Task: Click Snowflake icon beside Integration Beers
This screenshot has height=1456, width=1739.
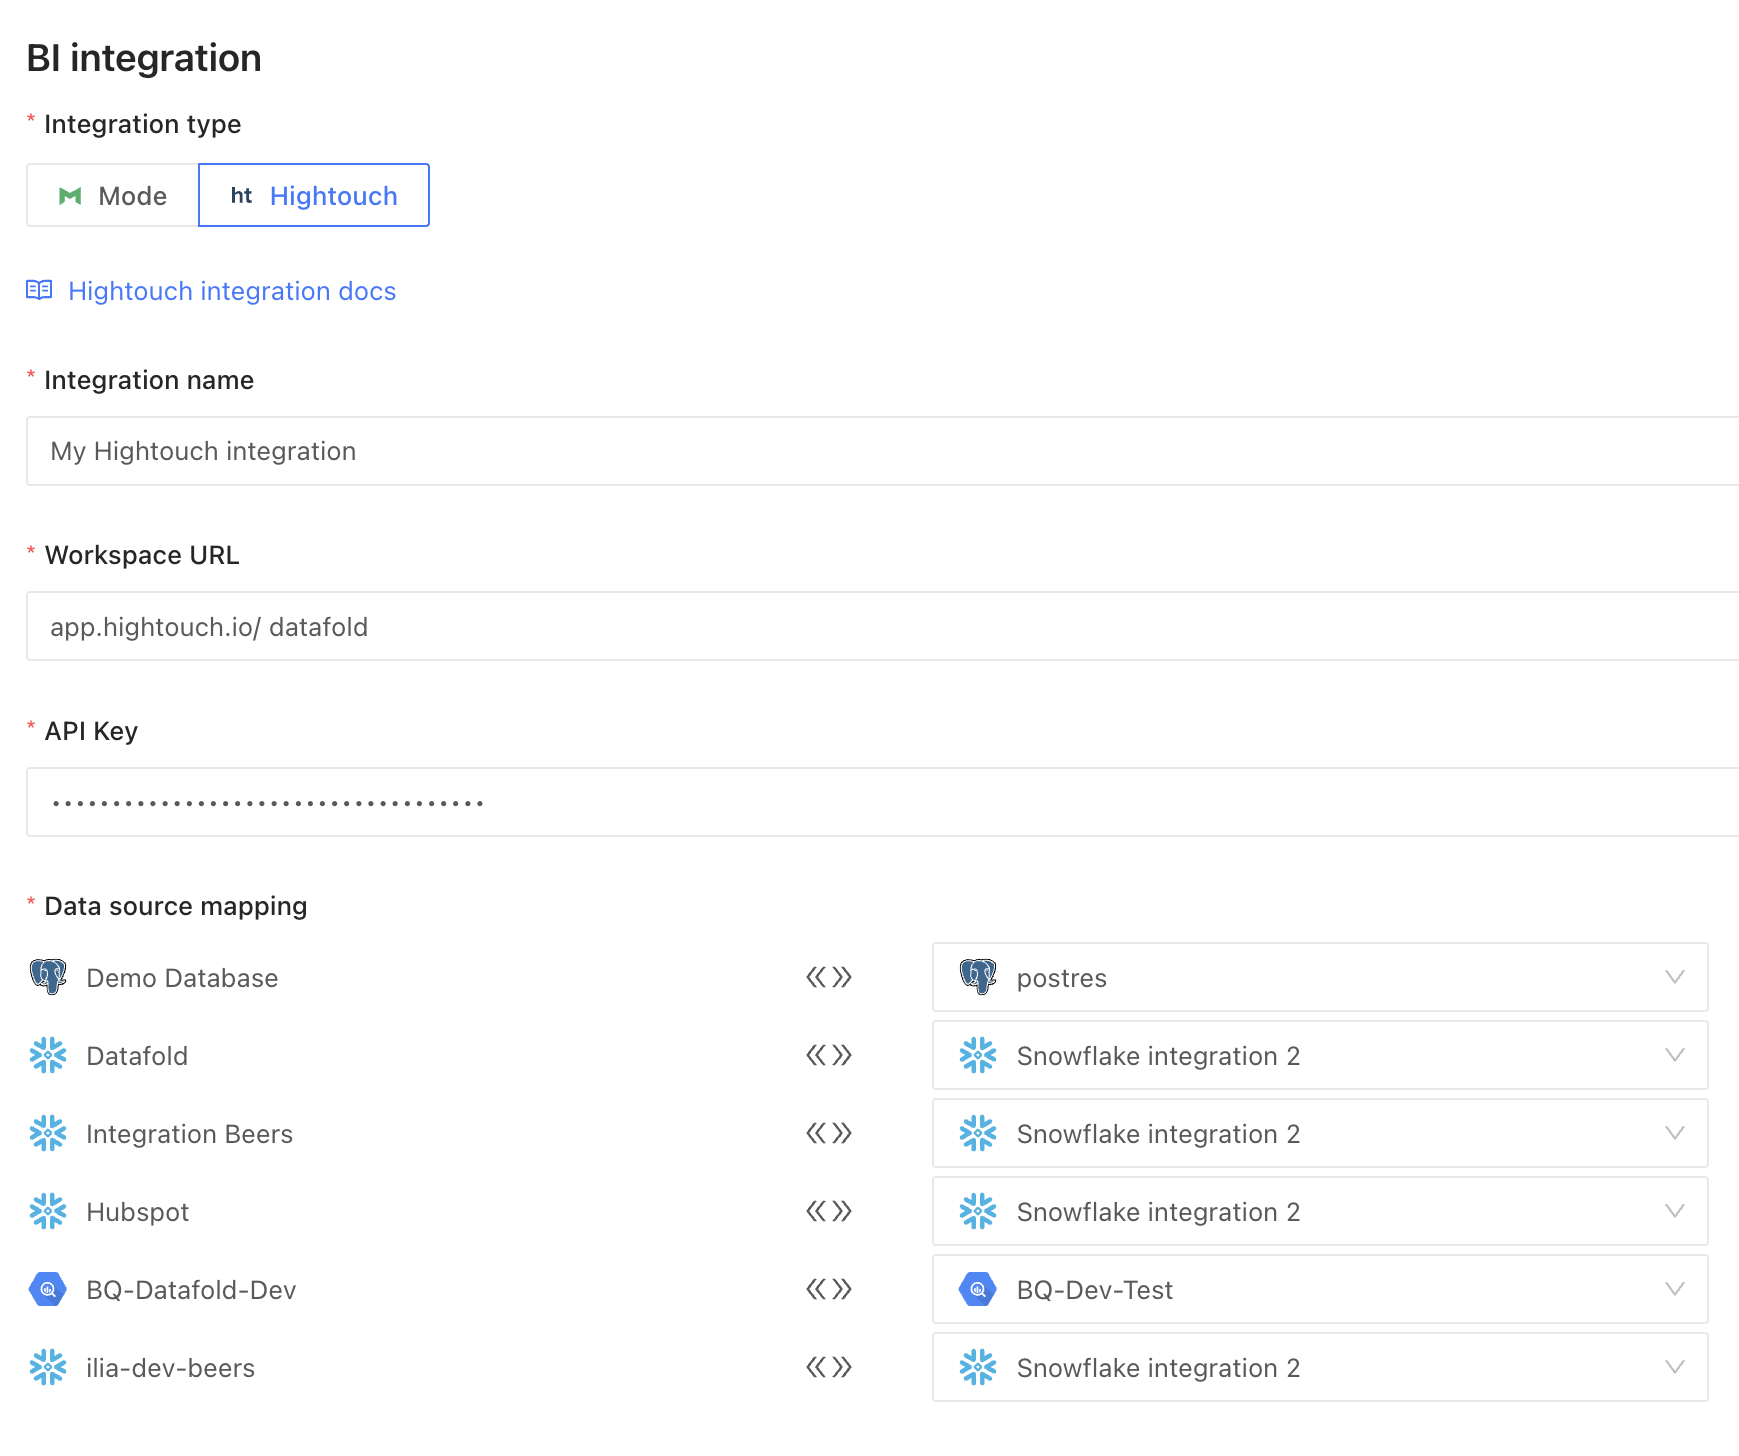Action: coord(48,1133)
